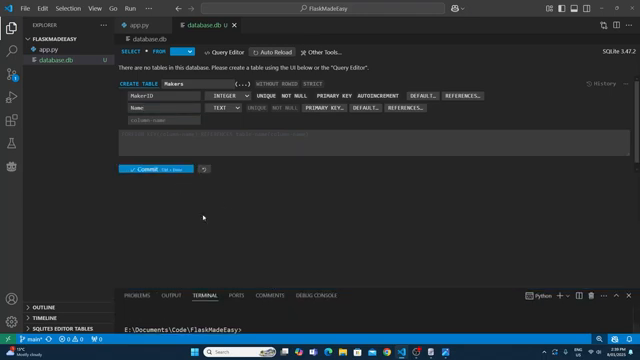The width and height of the screenshot is (640, 360).
Task: Toggle UNIQUE for Name column
Action: point(257,108)
